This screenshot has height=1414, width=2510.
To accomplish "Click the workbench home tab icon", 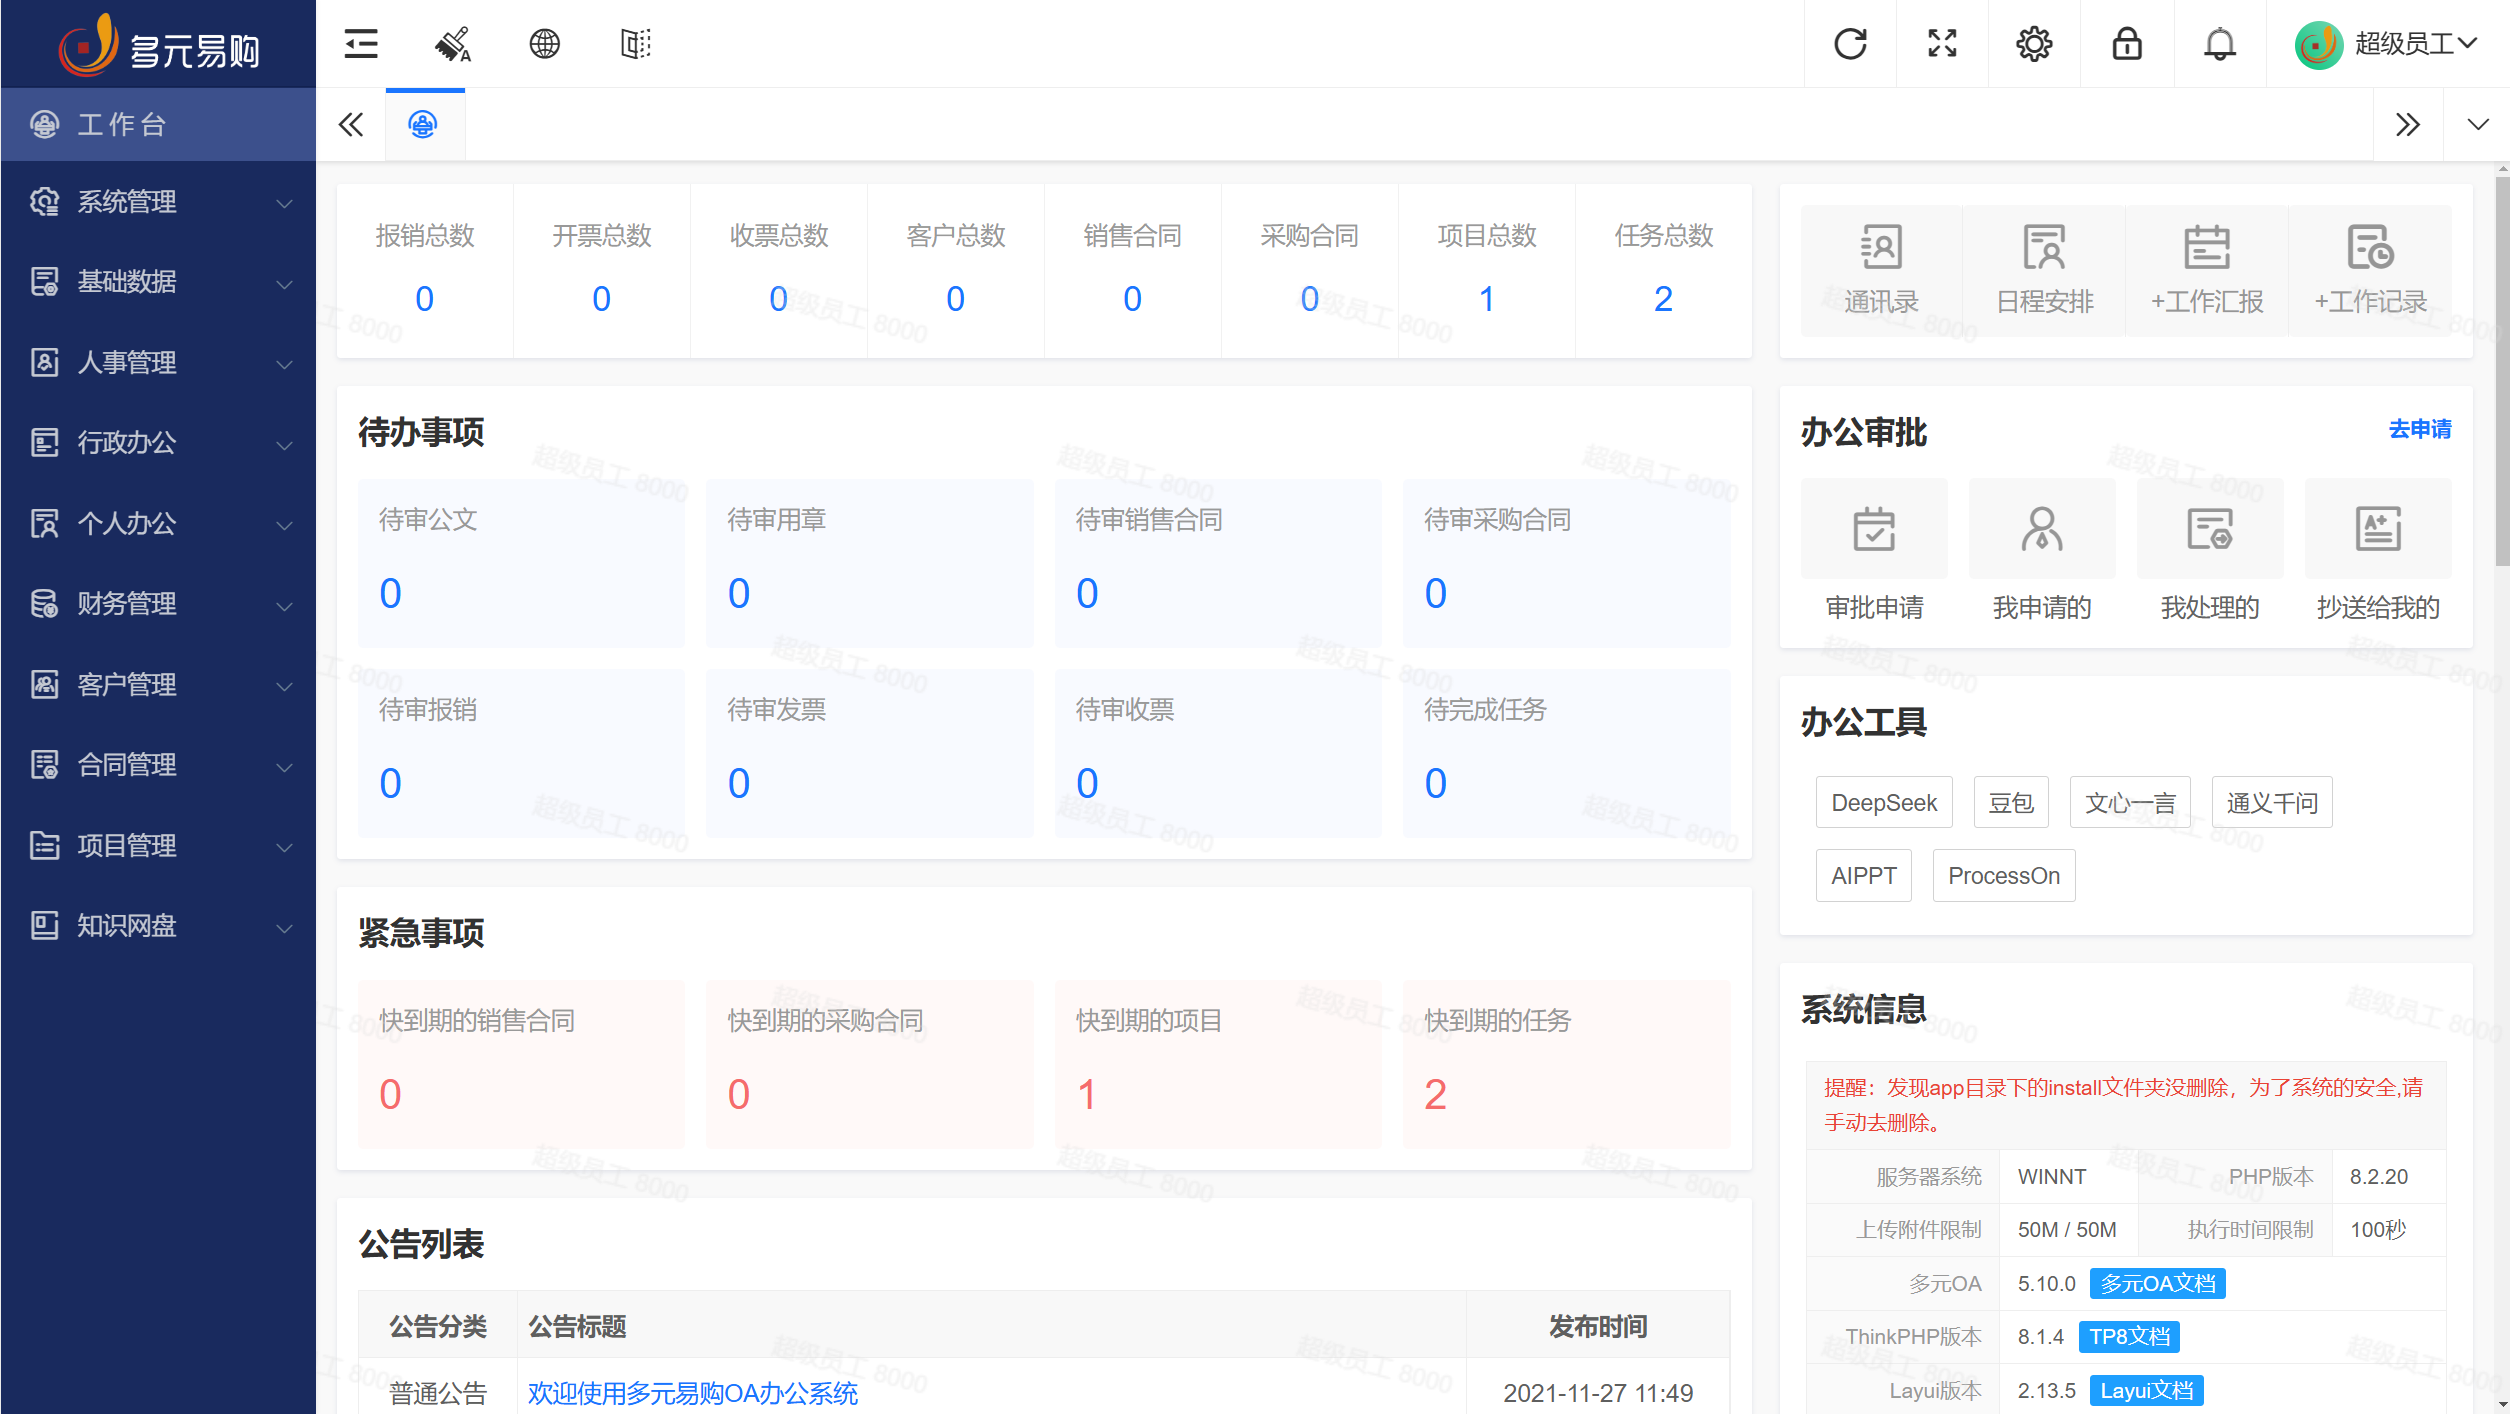I will click(x=424, y=125).
